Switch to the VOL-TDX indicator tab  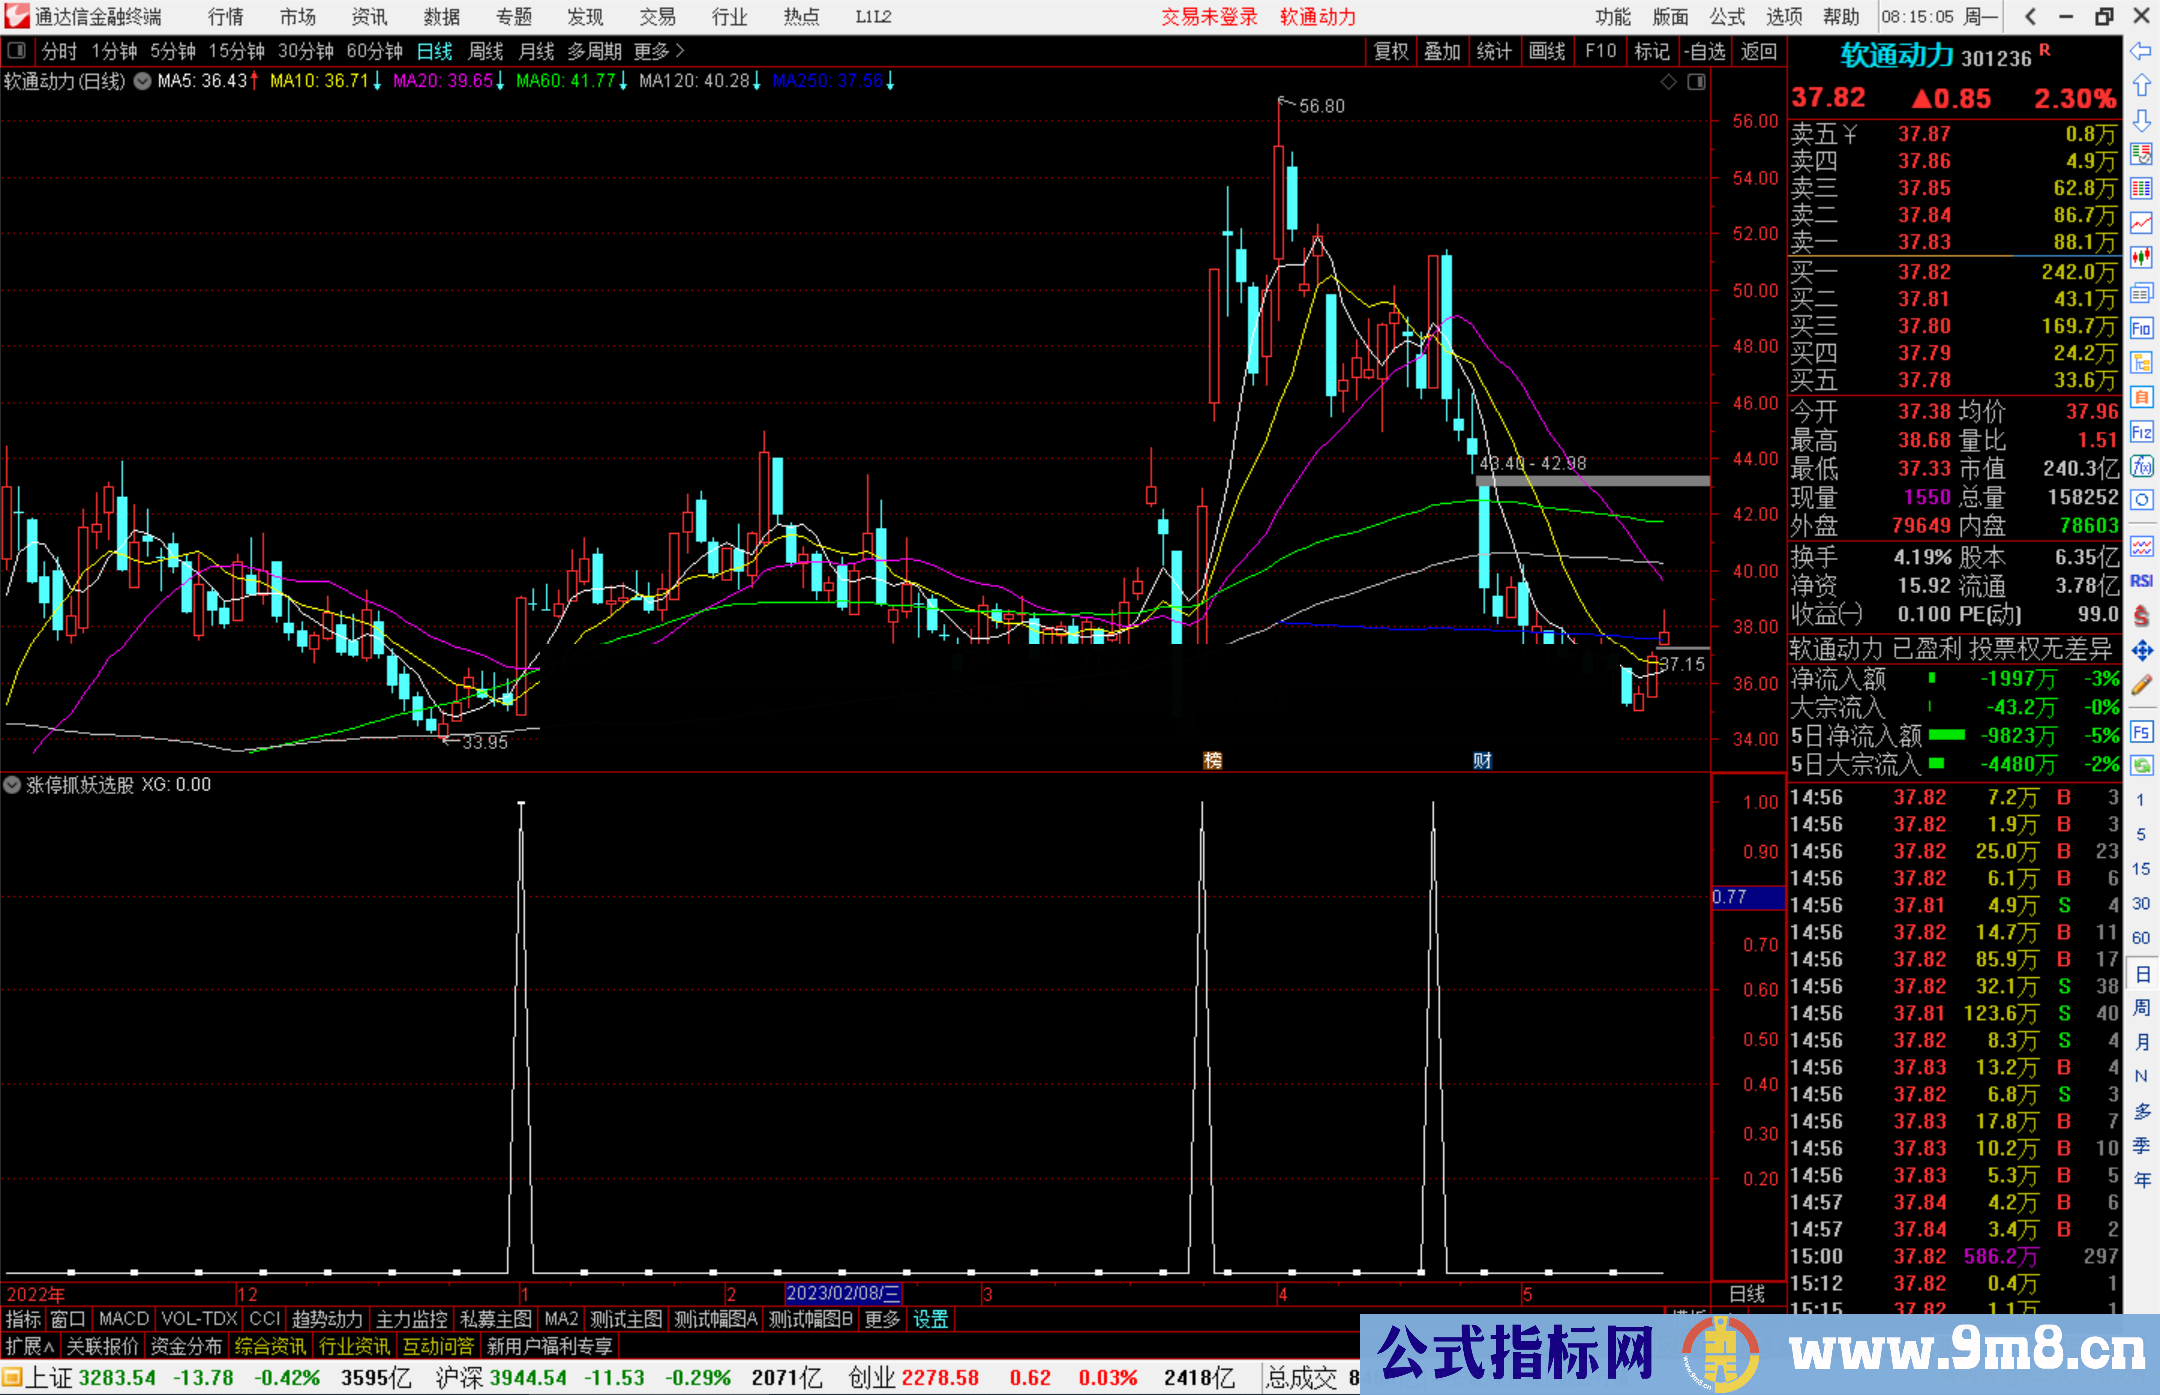pyautogui.click(x=200, y=1319)
